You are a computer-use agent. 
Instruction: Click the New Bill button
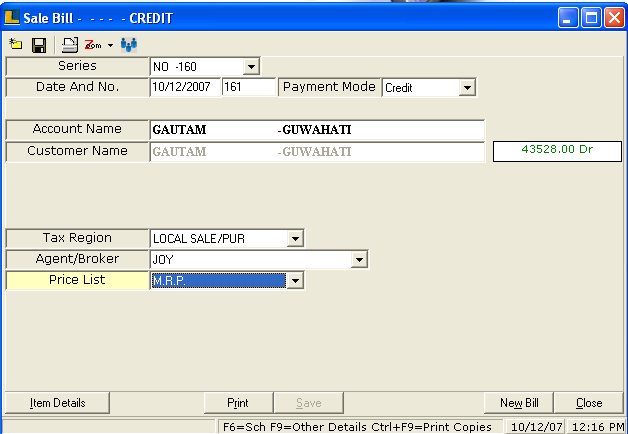click(519, 403)
